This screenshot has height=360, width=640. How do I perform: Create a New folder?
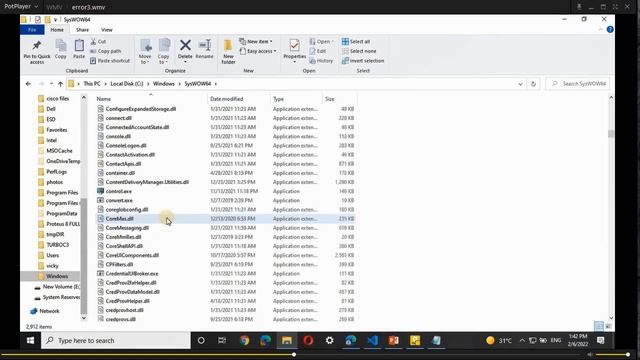[x=228, y=51]
